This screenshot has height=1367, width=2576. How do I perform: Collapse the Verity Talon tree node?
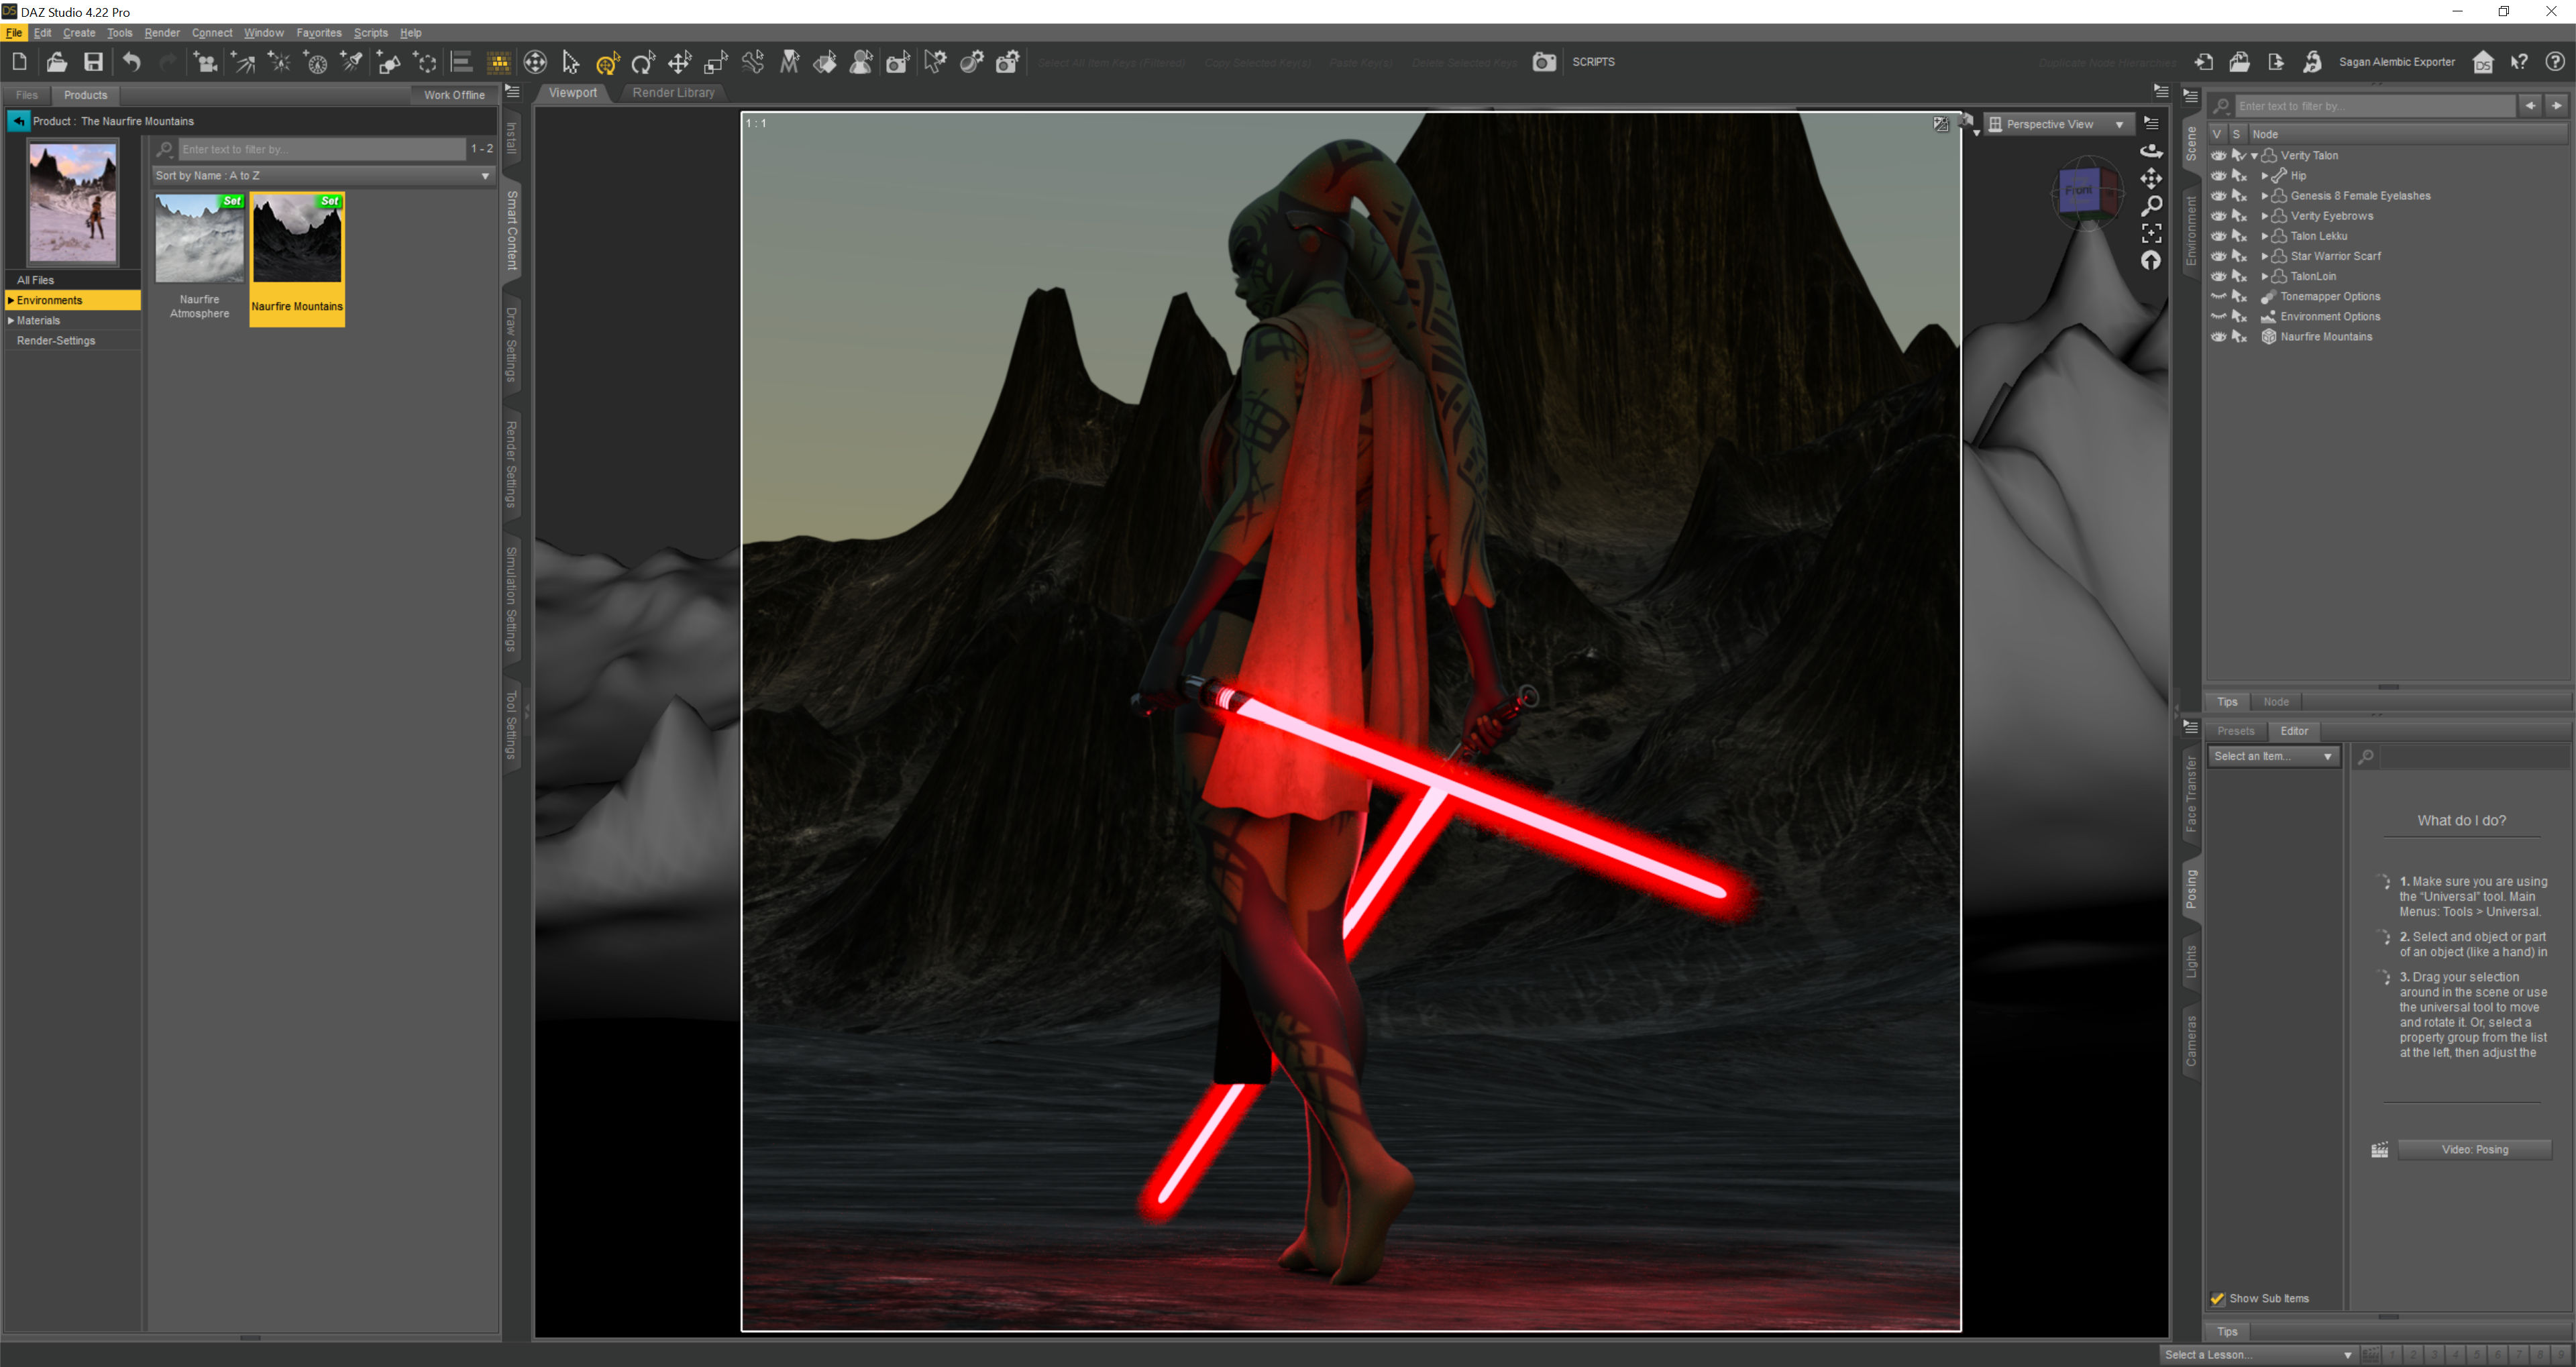(2254, 156)
